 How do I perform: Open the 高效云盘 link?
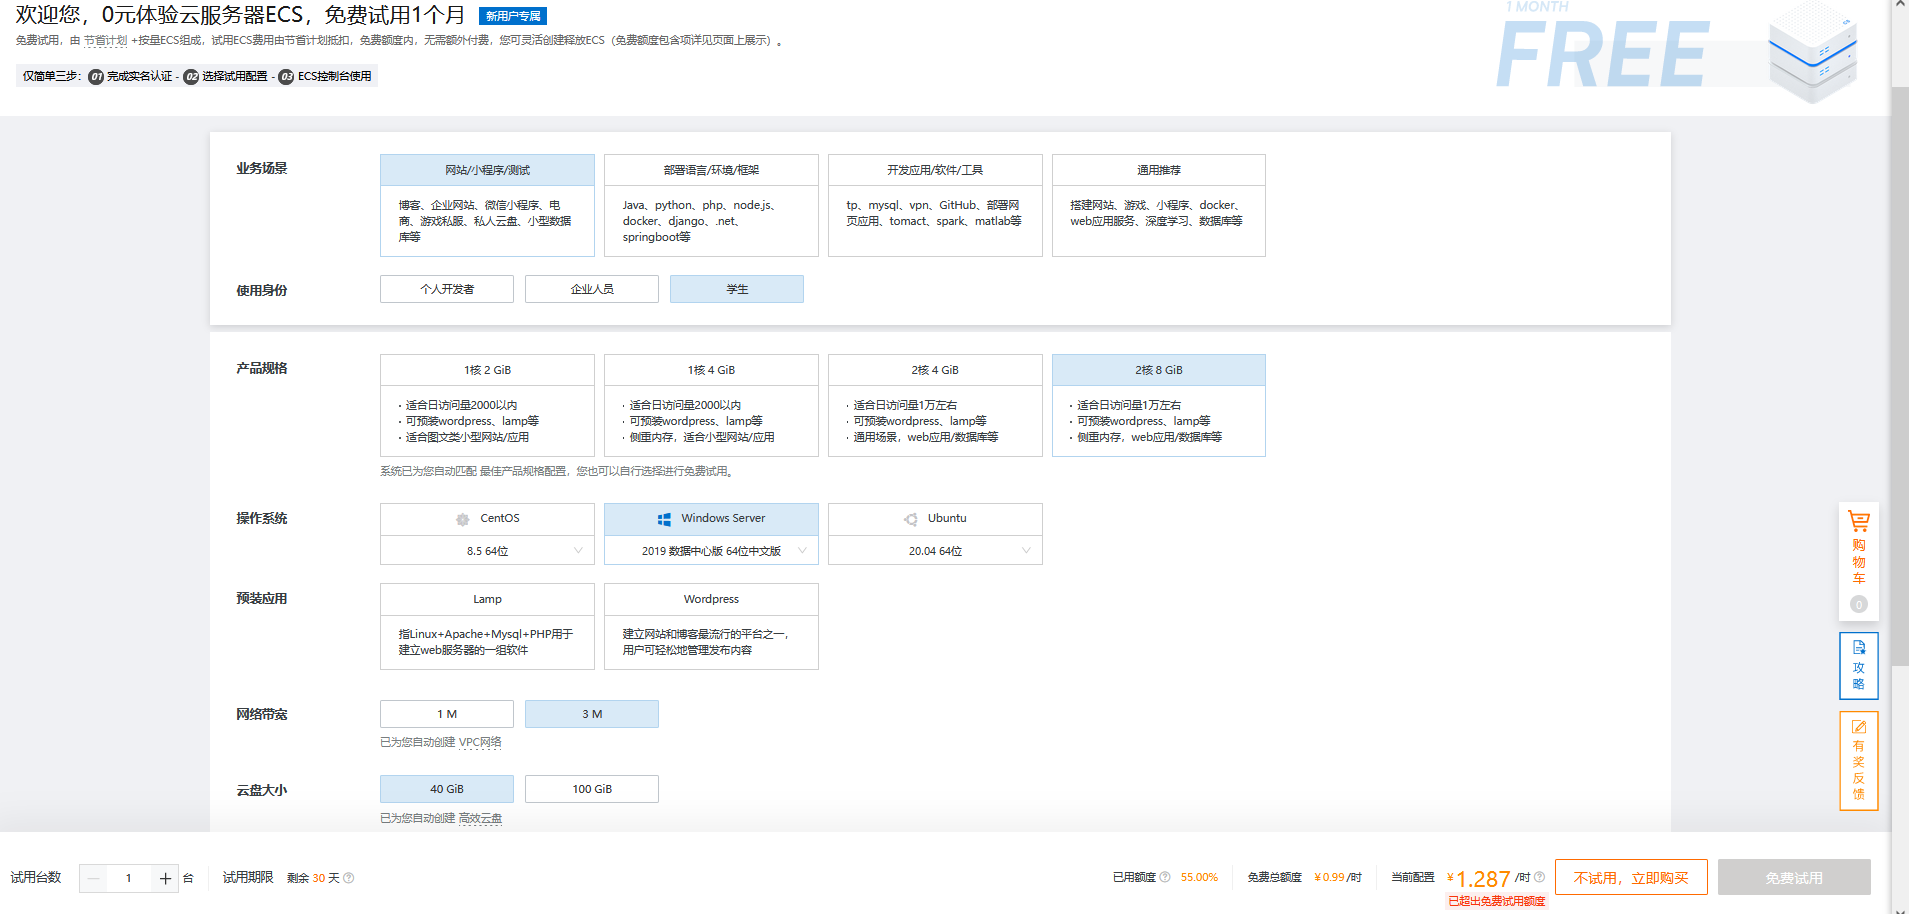[481, 819]
